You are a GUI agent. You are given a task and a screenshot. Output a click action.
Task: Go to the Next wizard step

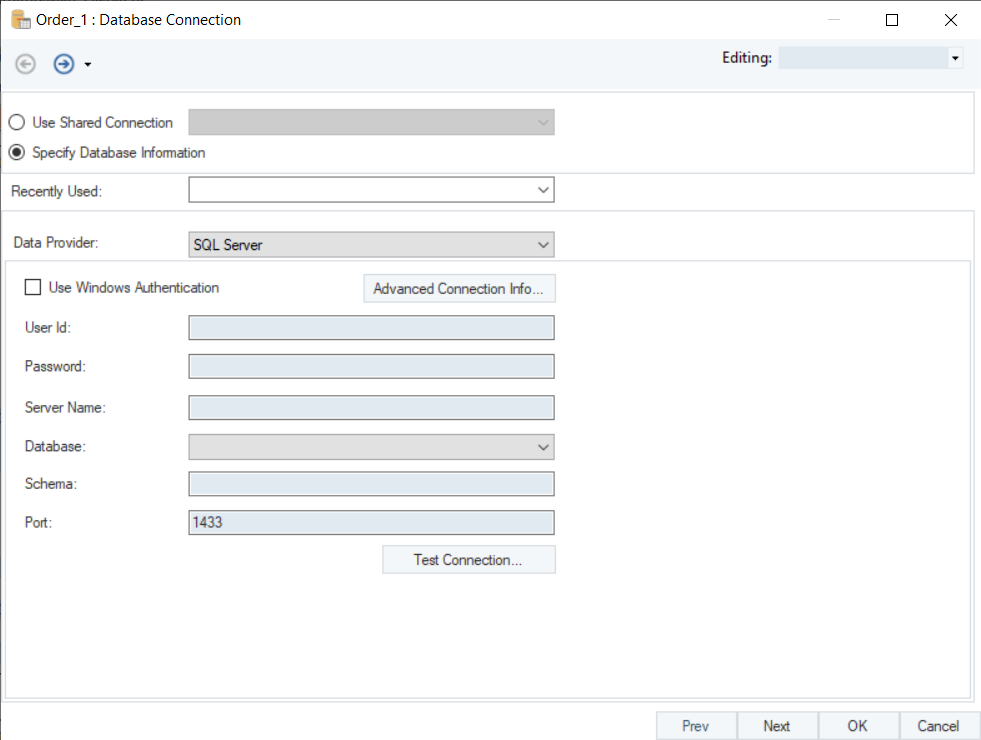point(777,726)
